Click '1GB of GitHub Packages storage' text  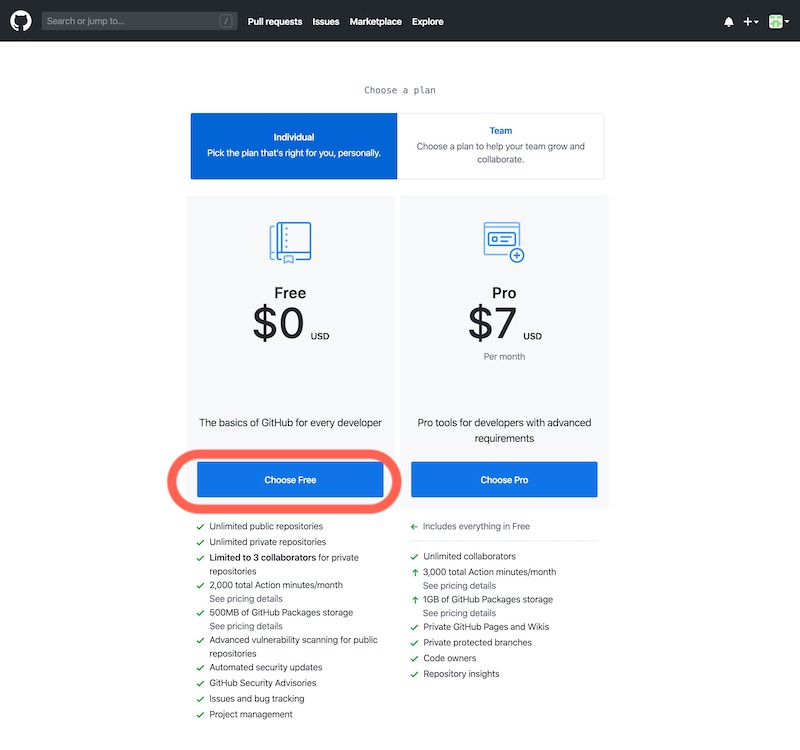point(488,599)
